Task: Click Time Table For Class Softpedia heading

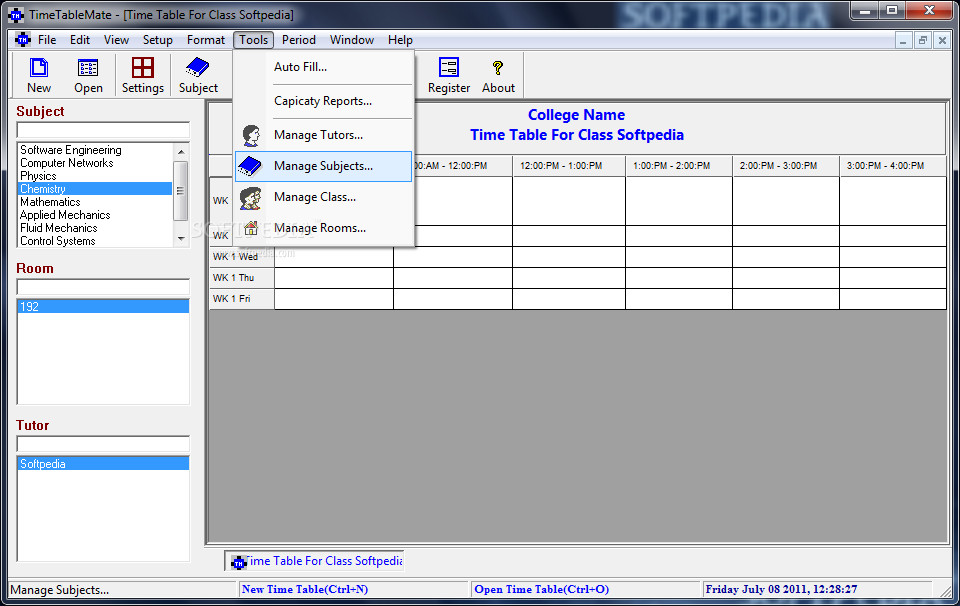Action: tap(577, 135)
